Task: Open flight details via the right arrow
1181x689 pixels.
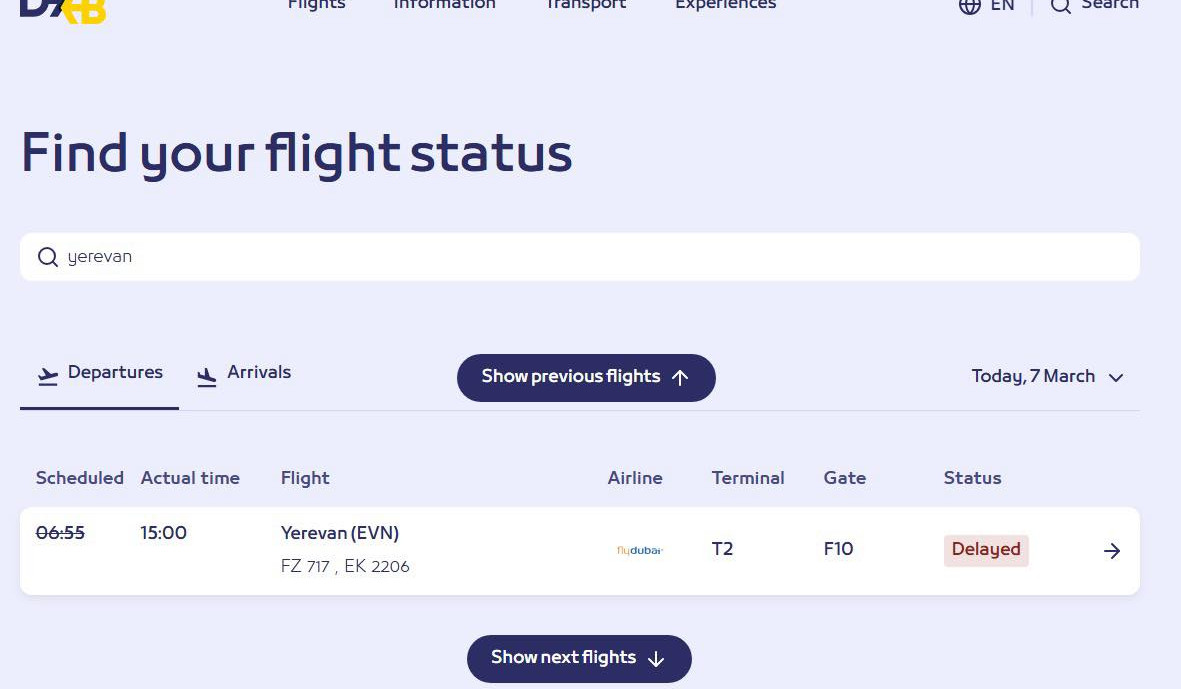Action: [x=1112, y=550]
